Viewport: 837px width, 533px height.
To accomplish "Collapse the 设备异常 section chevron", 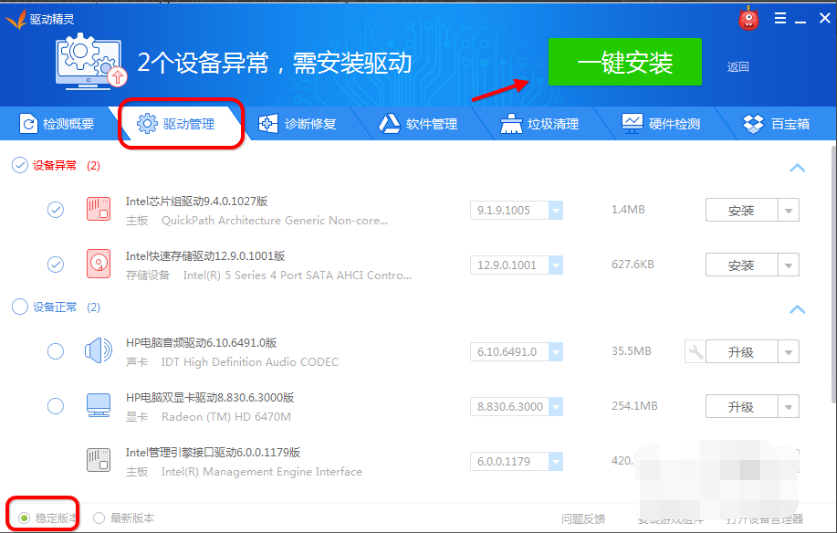I will [x=797, y=167].
